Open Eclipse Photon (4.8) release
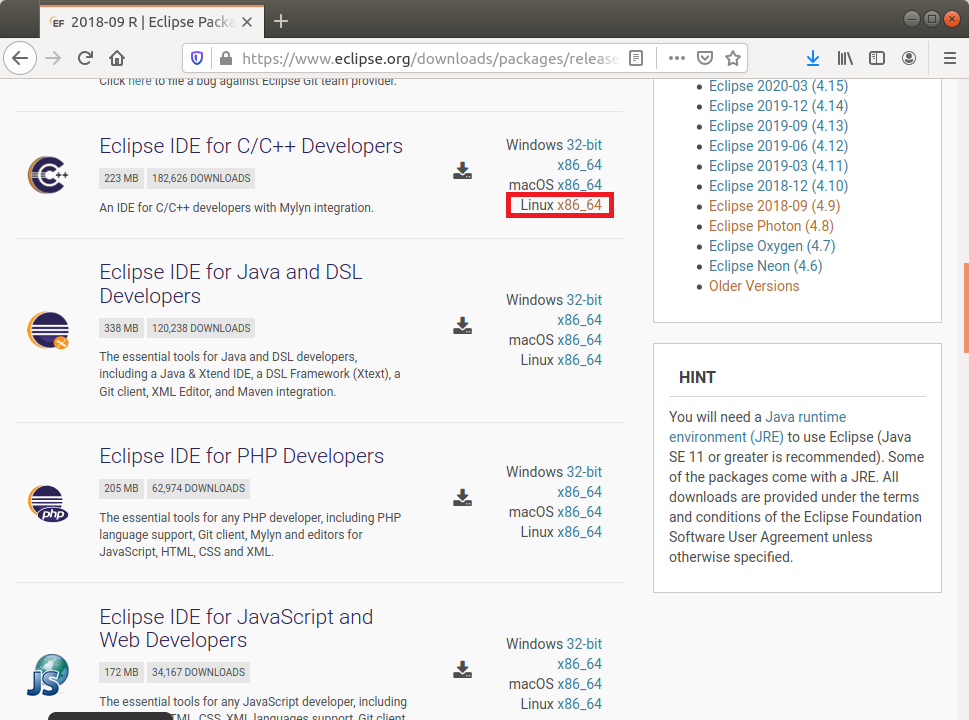Screen dimensions: 969x720 coord(771,226)
